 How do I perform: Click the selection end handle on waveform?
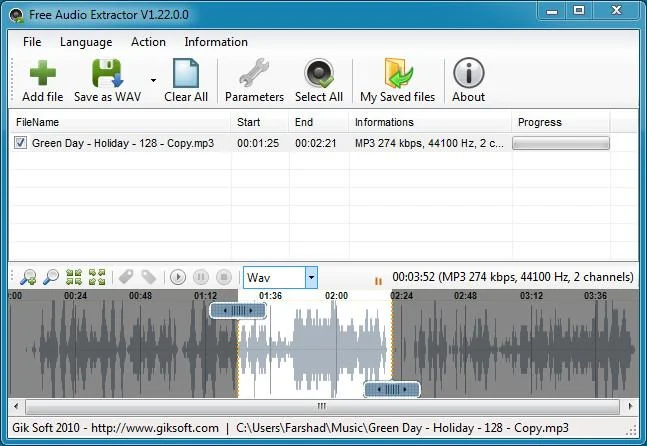(392, 389)
